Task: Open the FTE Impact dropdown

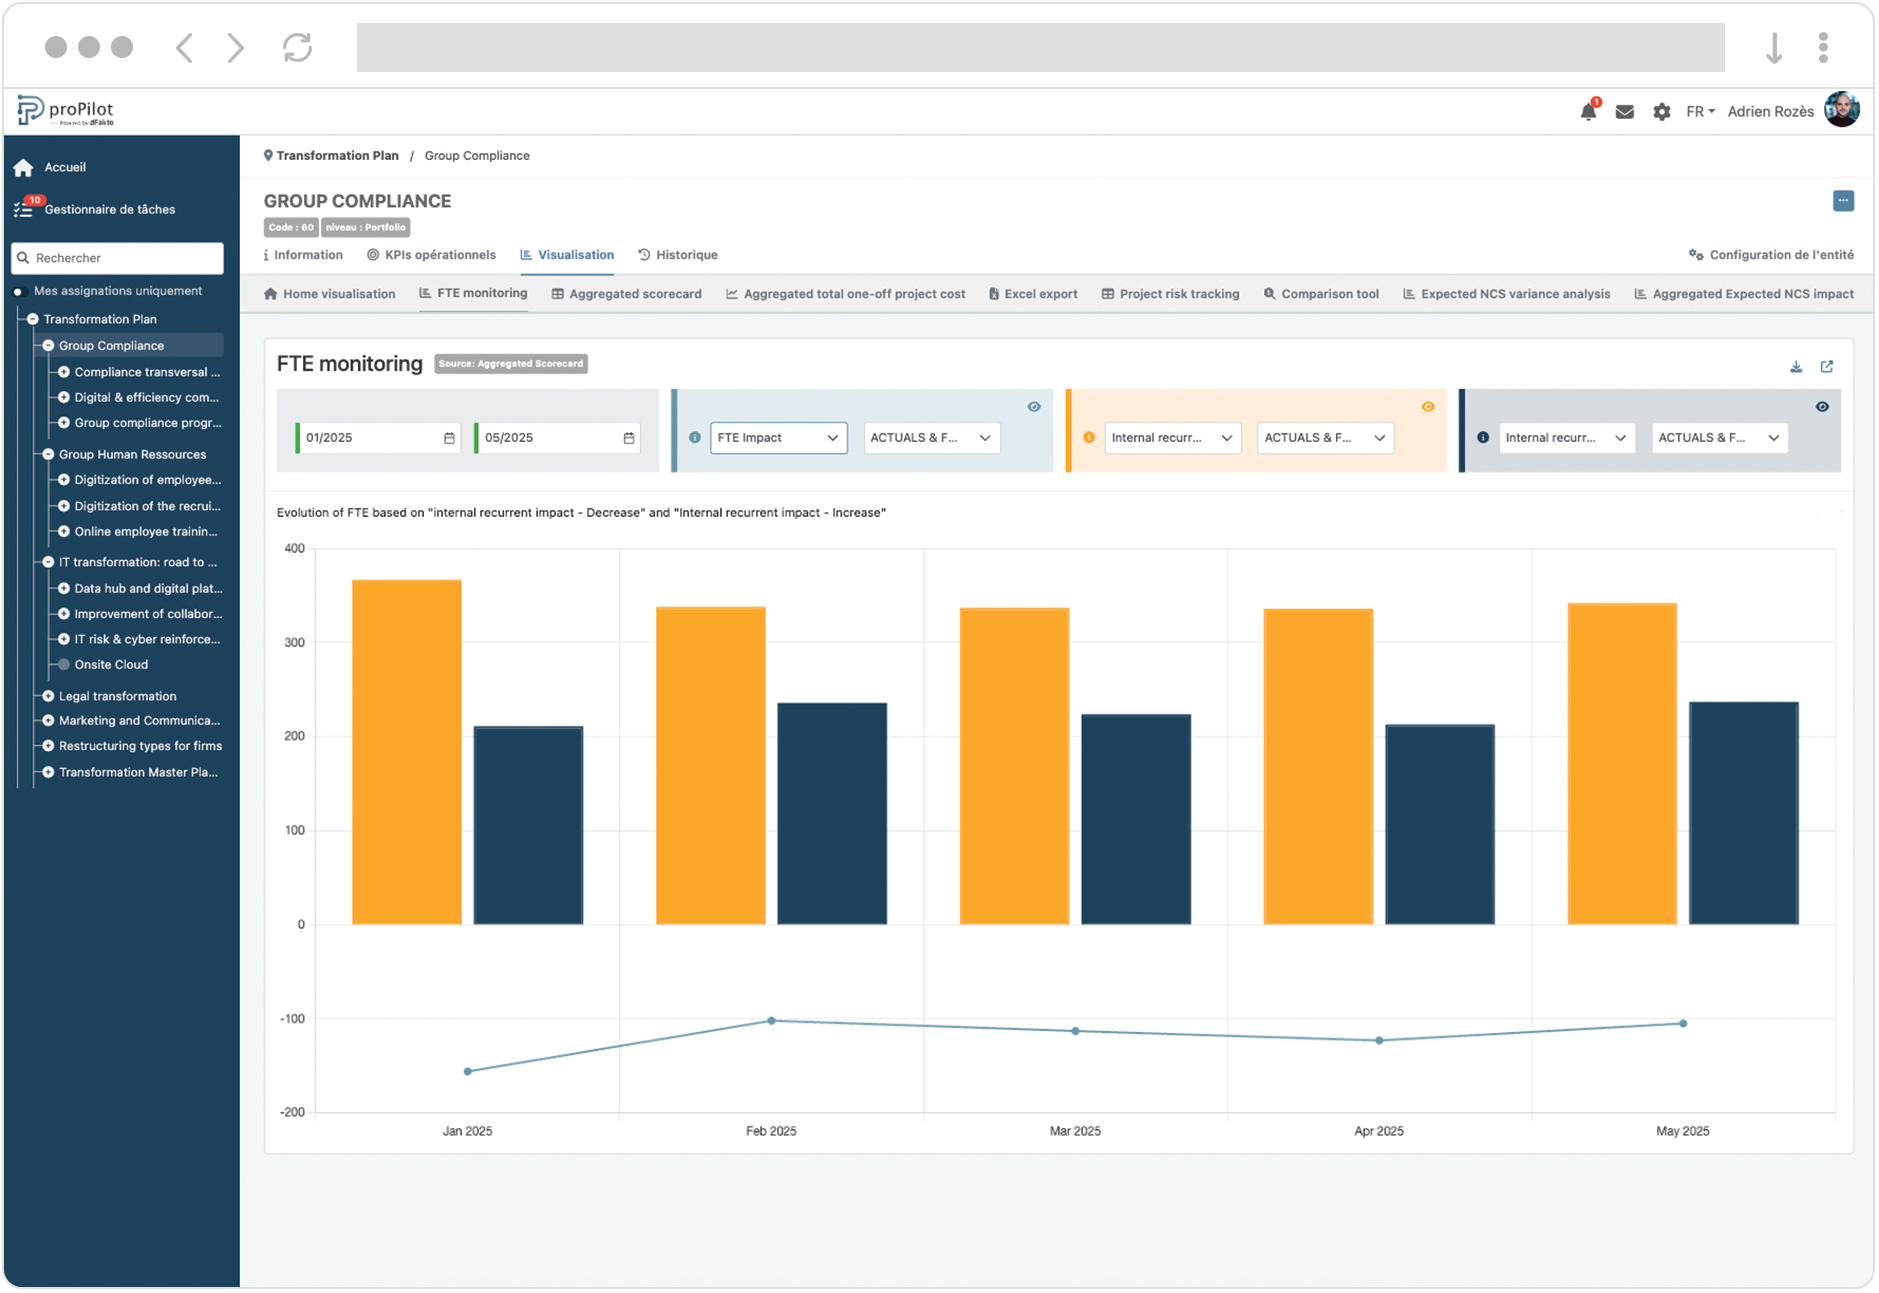Action: point(778,438)
